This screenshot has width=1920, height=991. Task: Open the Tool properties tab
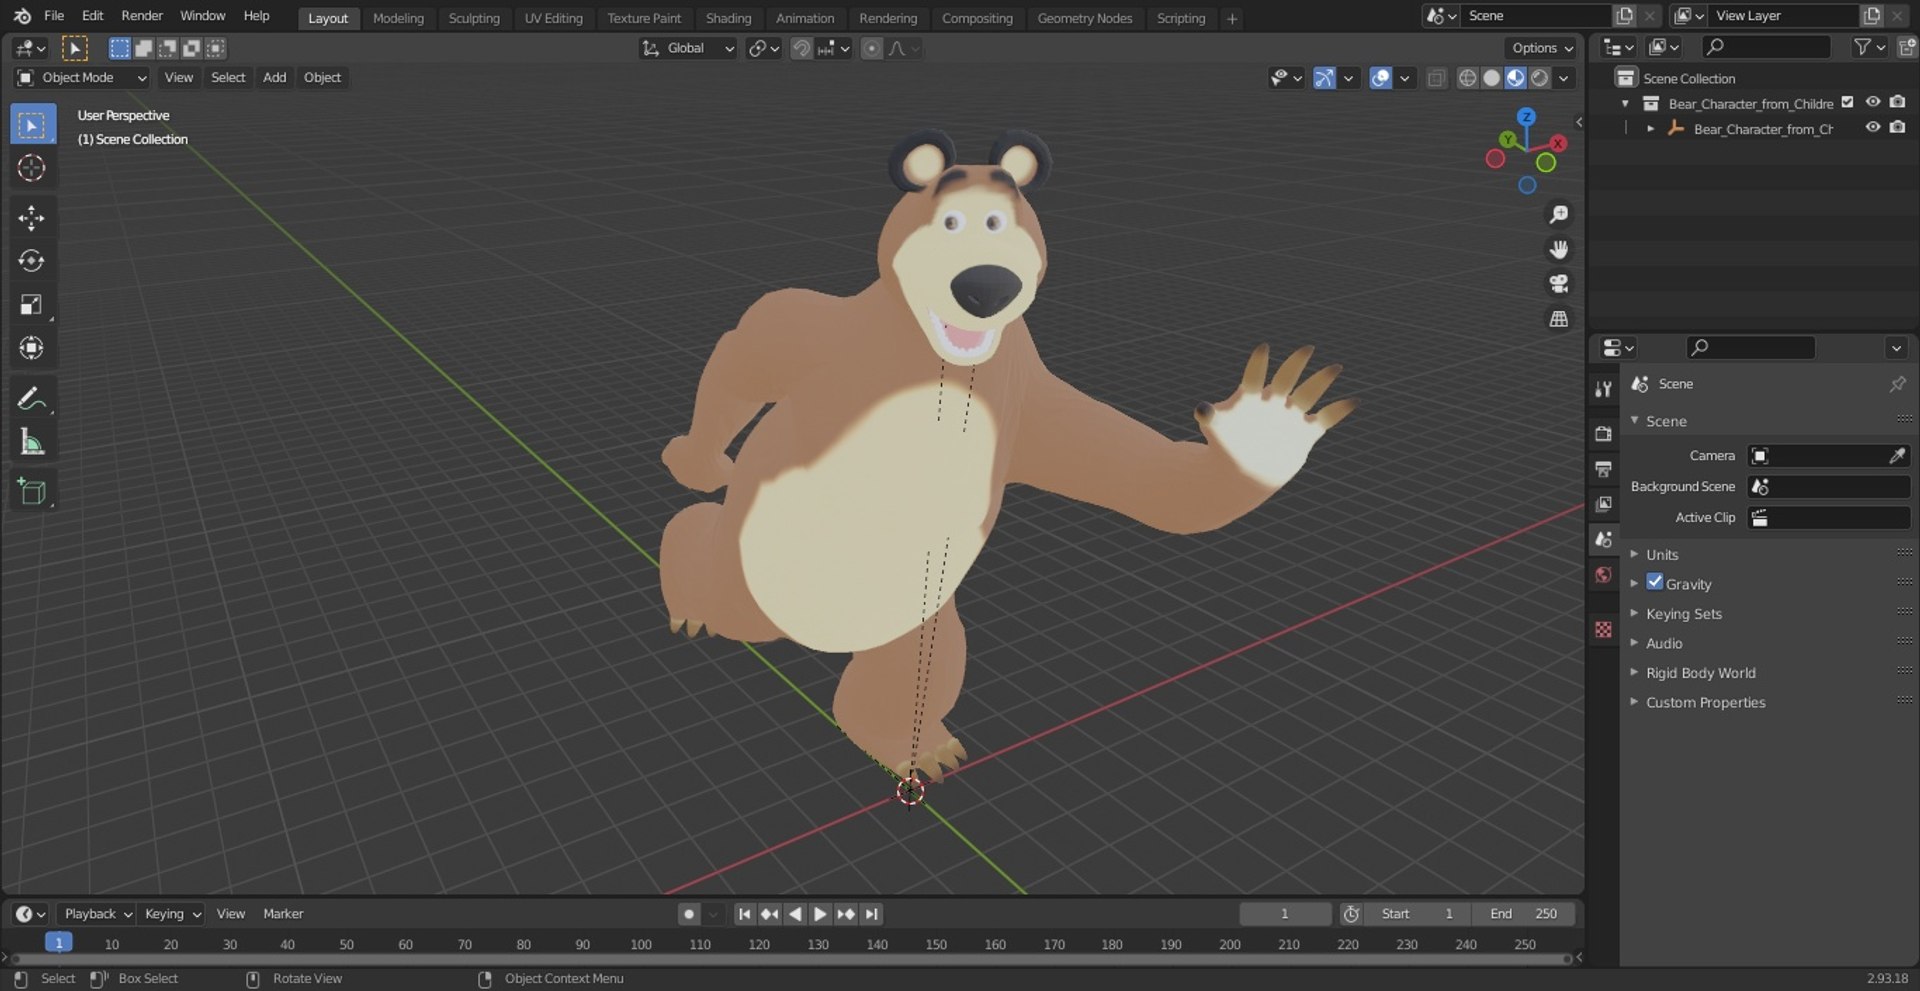(x=1604, y=389)
